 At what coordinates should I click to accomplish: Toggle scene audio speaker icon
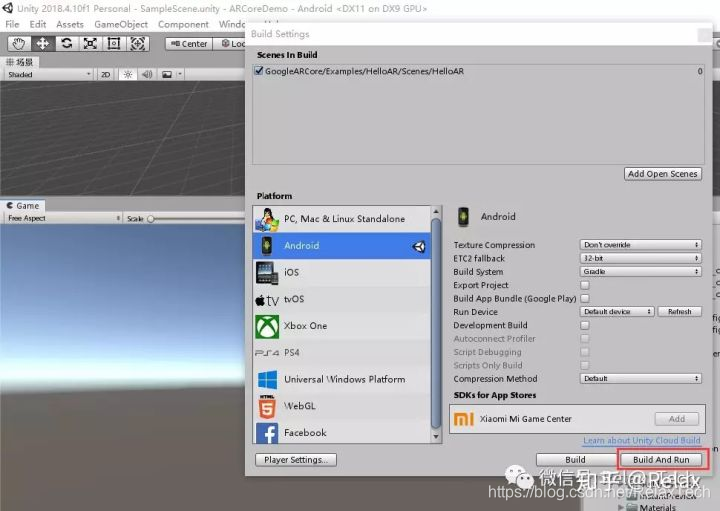click(147, 74)
